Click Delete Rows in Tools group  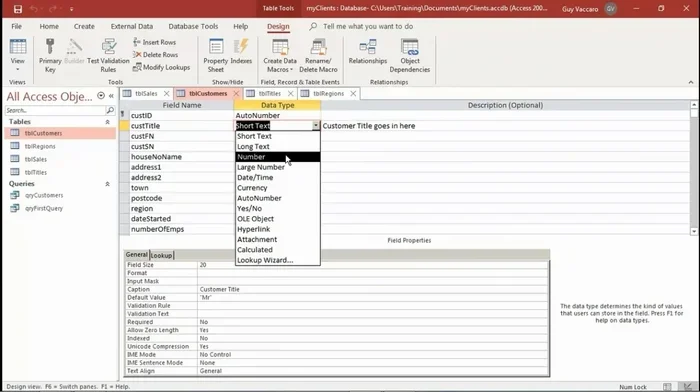tap(155, 54)
